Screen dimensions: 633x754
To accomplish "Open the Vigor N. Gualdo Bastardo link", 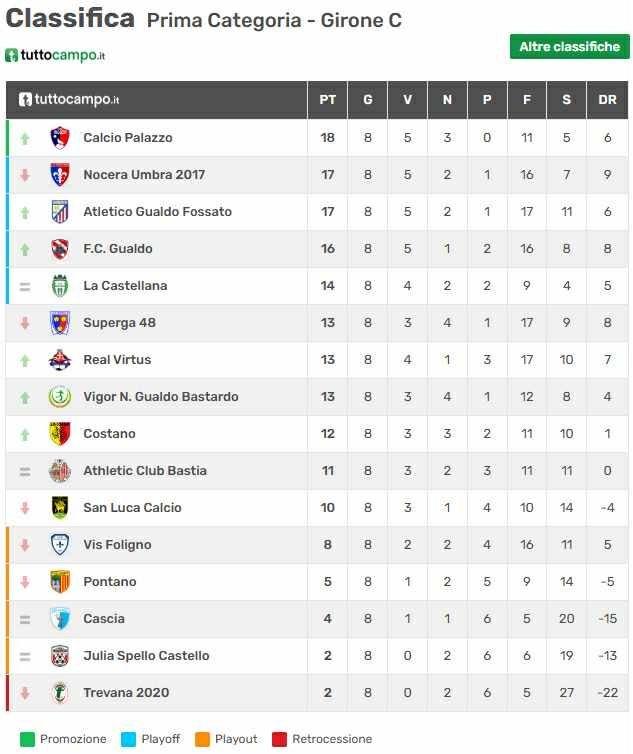I will [x=160, y=397].
